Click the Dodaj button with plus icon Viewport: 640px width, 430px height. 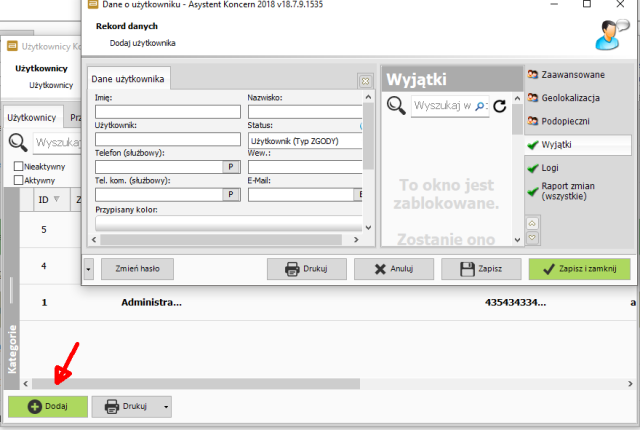tap(48, 406)
